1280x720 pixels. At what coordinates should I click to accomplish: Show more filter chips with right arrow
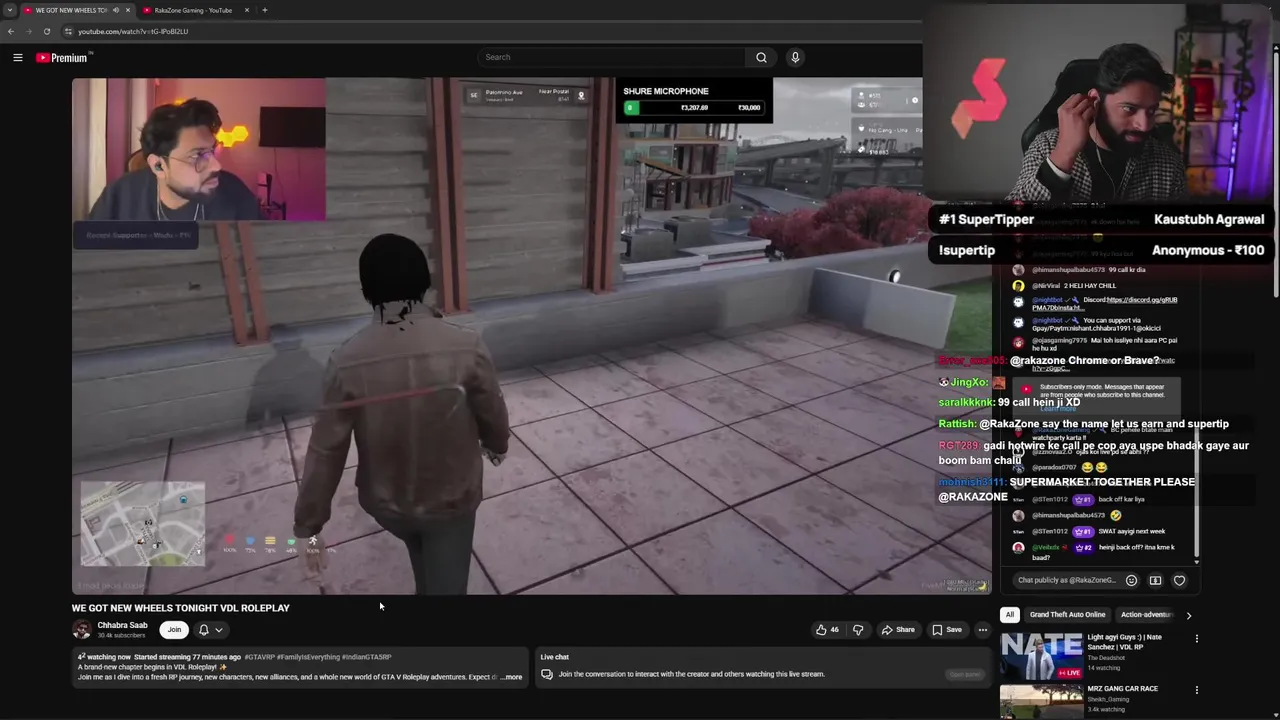pyautogui.click(x=1188, y=615)
